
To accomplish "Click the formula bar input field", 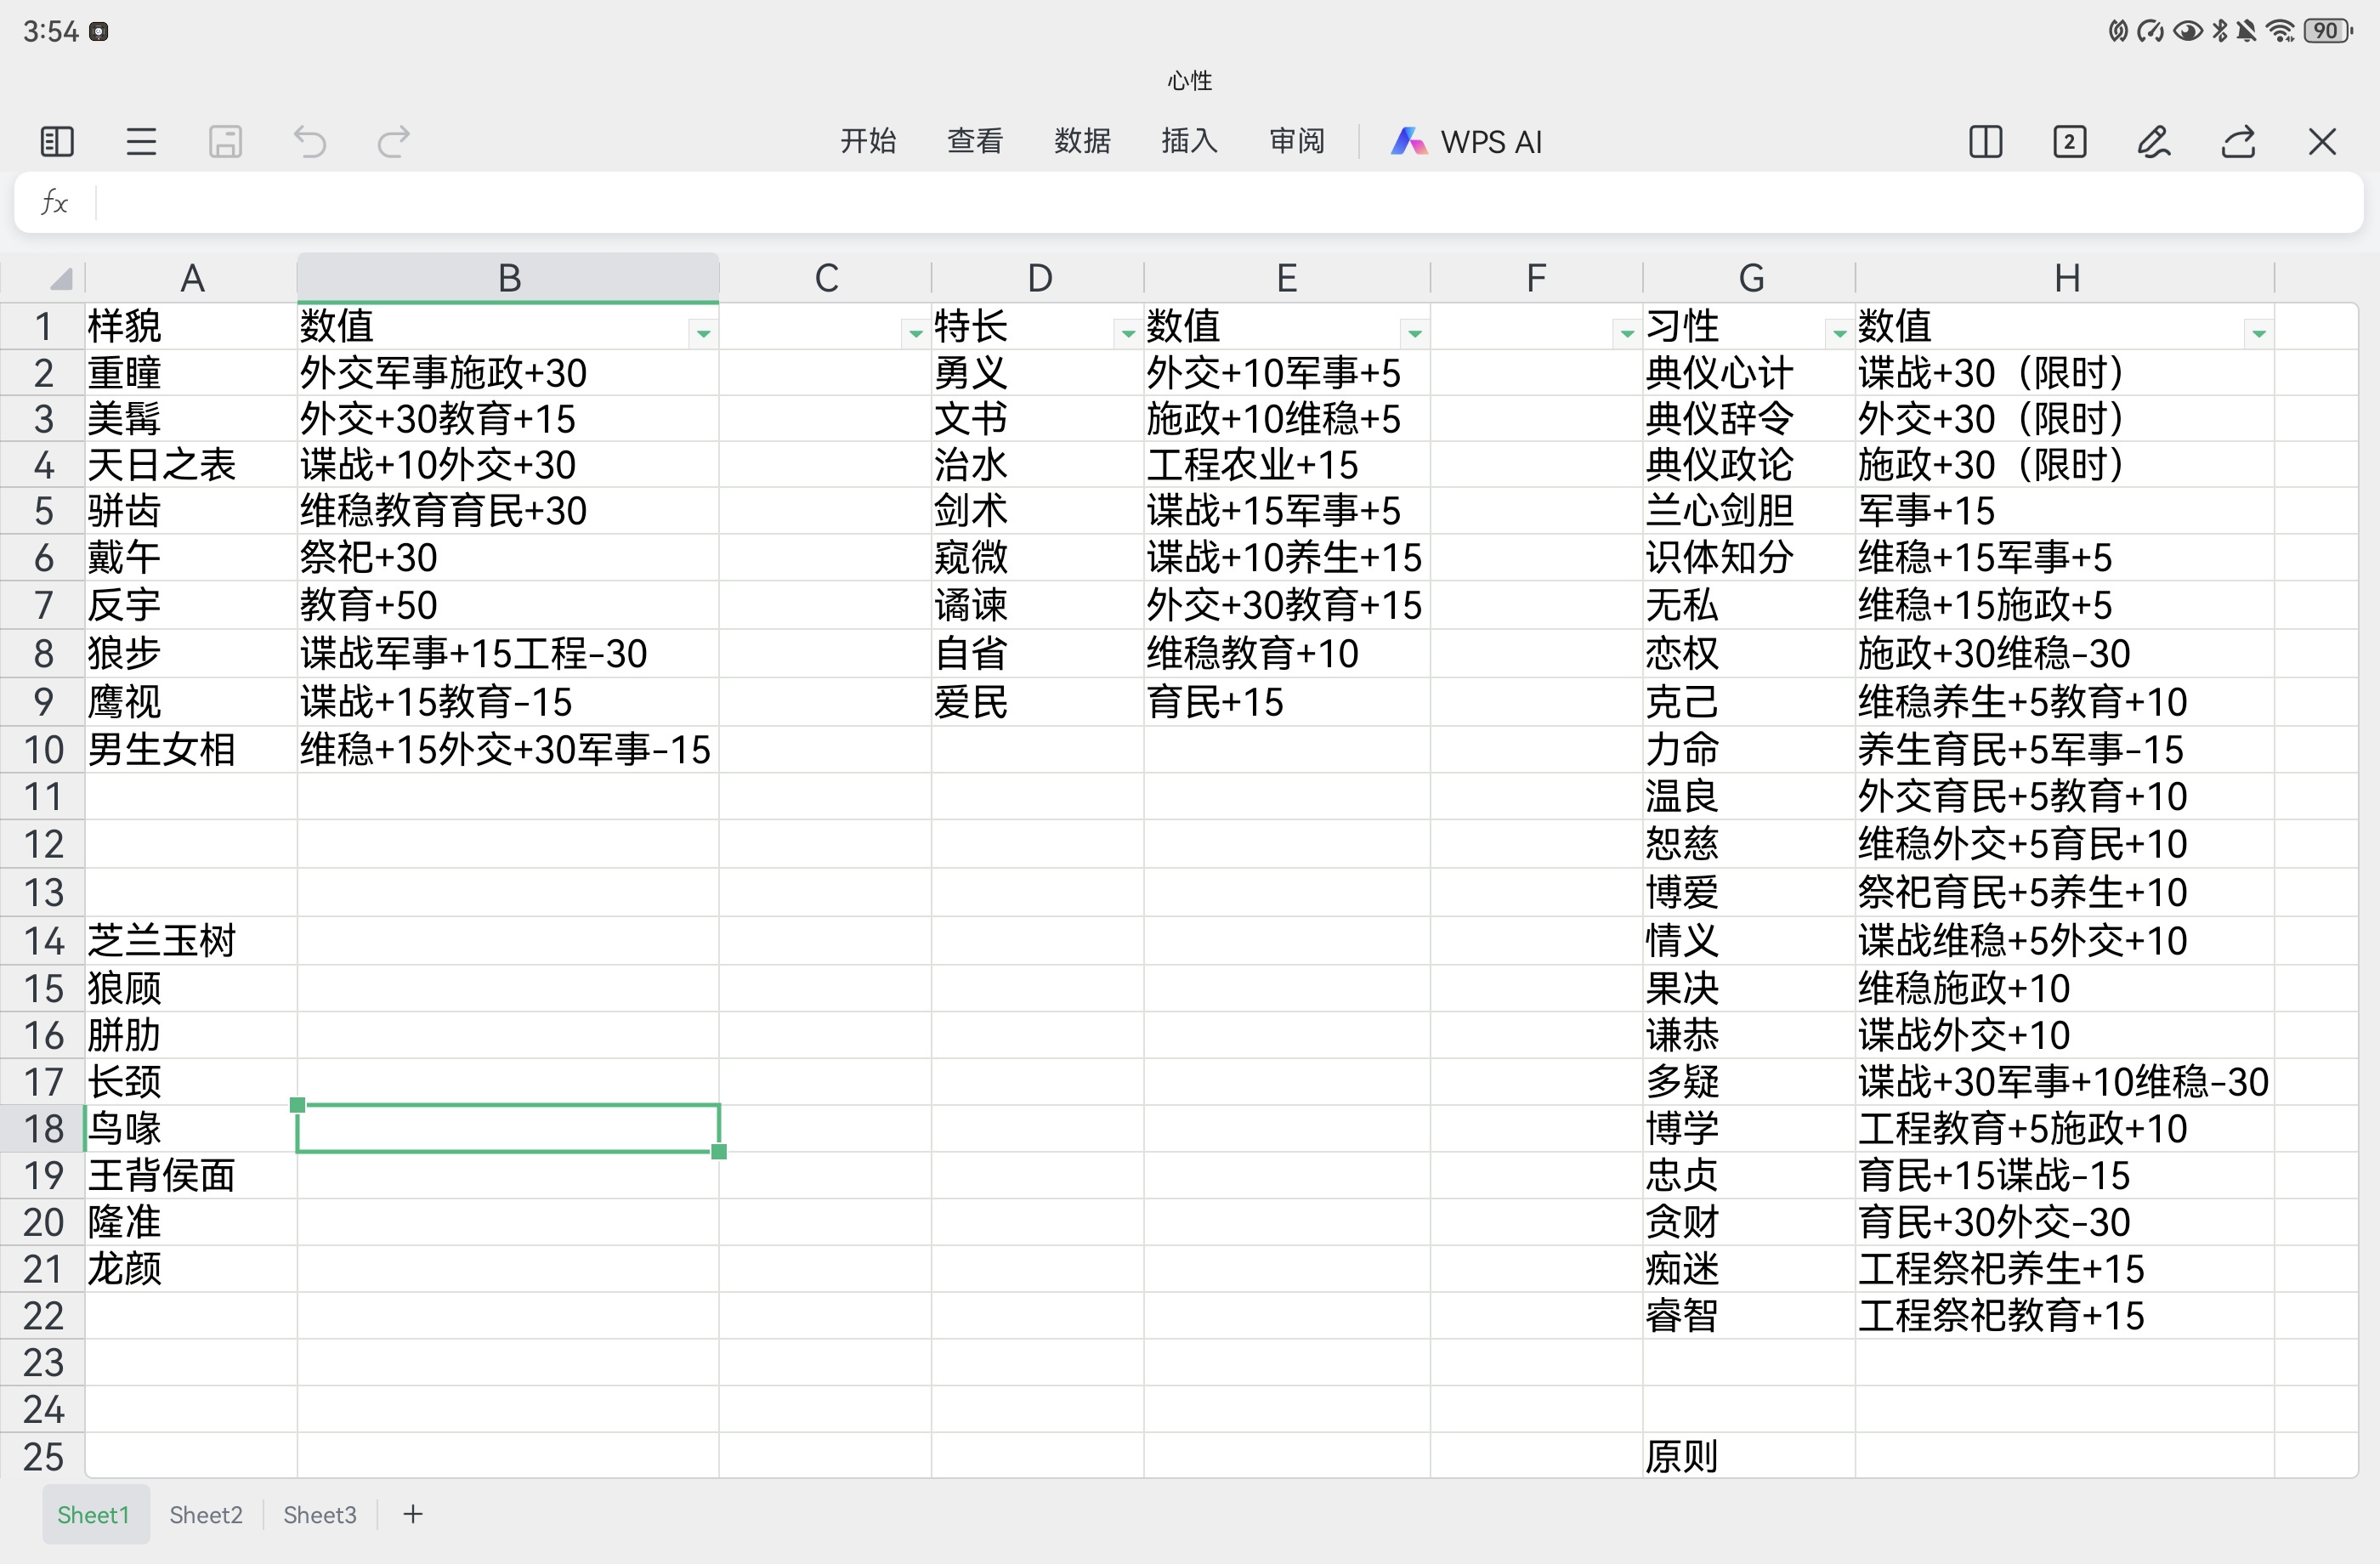I will coord(1229,203).
